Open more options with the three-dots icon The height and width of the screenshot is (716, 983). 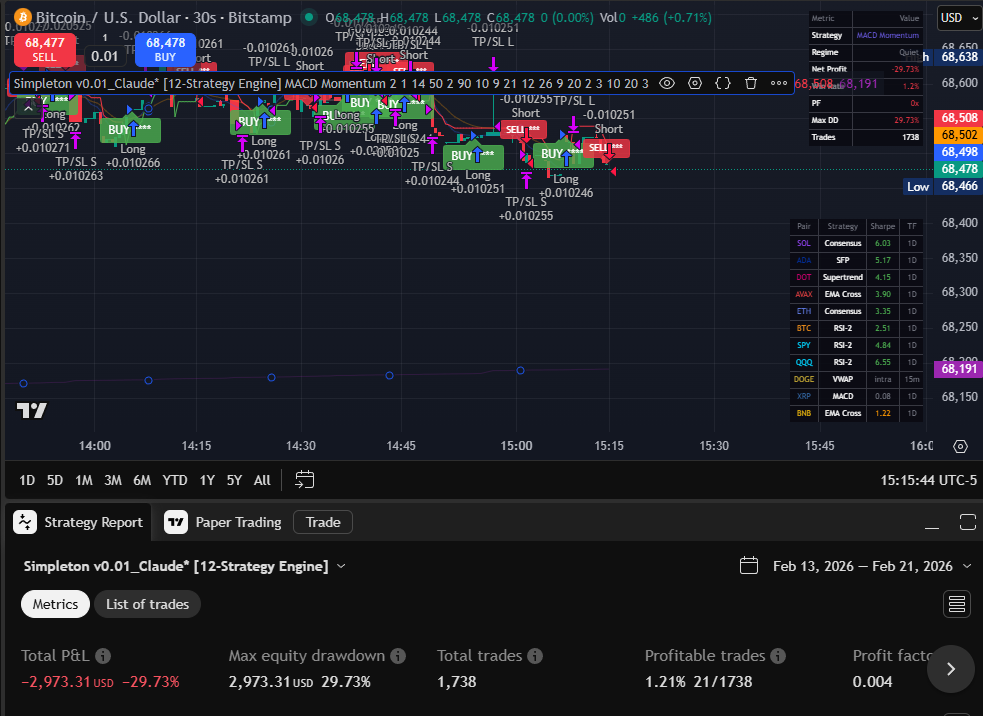(779, 83)
